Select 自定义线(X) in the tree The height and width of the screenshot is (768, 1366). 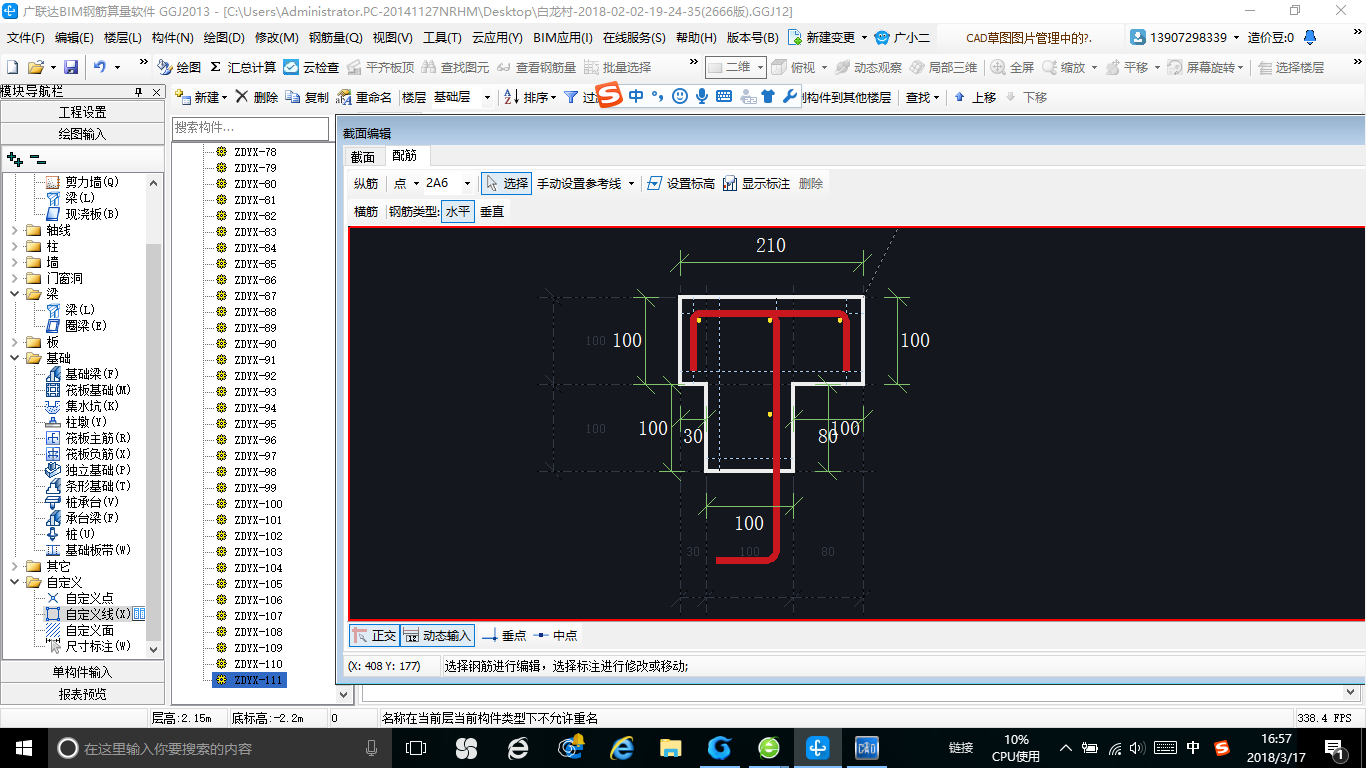point(98,614)
